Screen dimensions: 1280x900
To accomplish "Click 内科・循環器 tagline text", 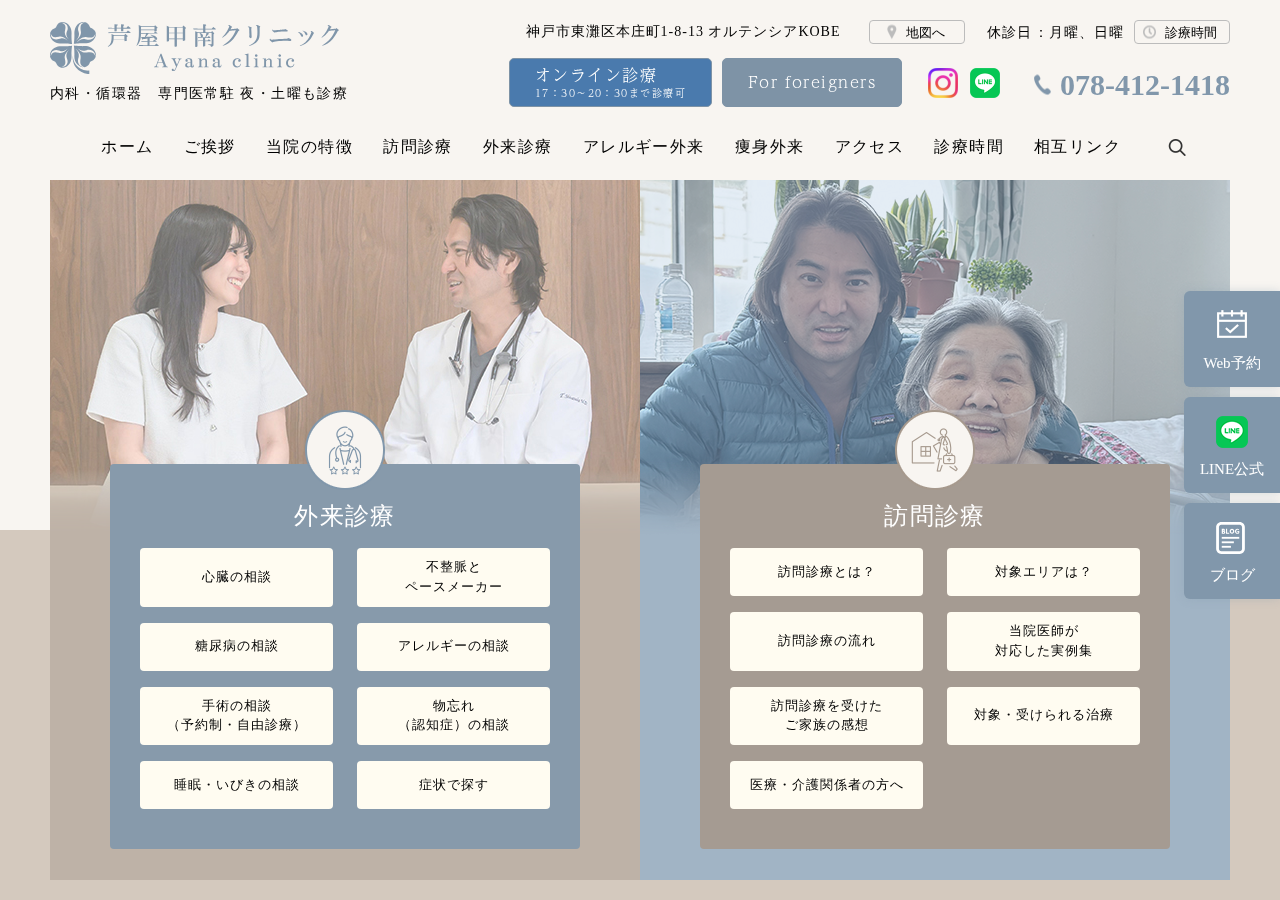I will click(199, 93).
